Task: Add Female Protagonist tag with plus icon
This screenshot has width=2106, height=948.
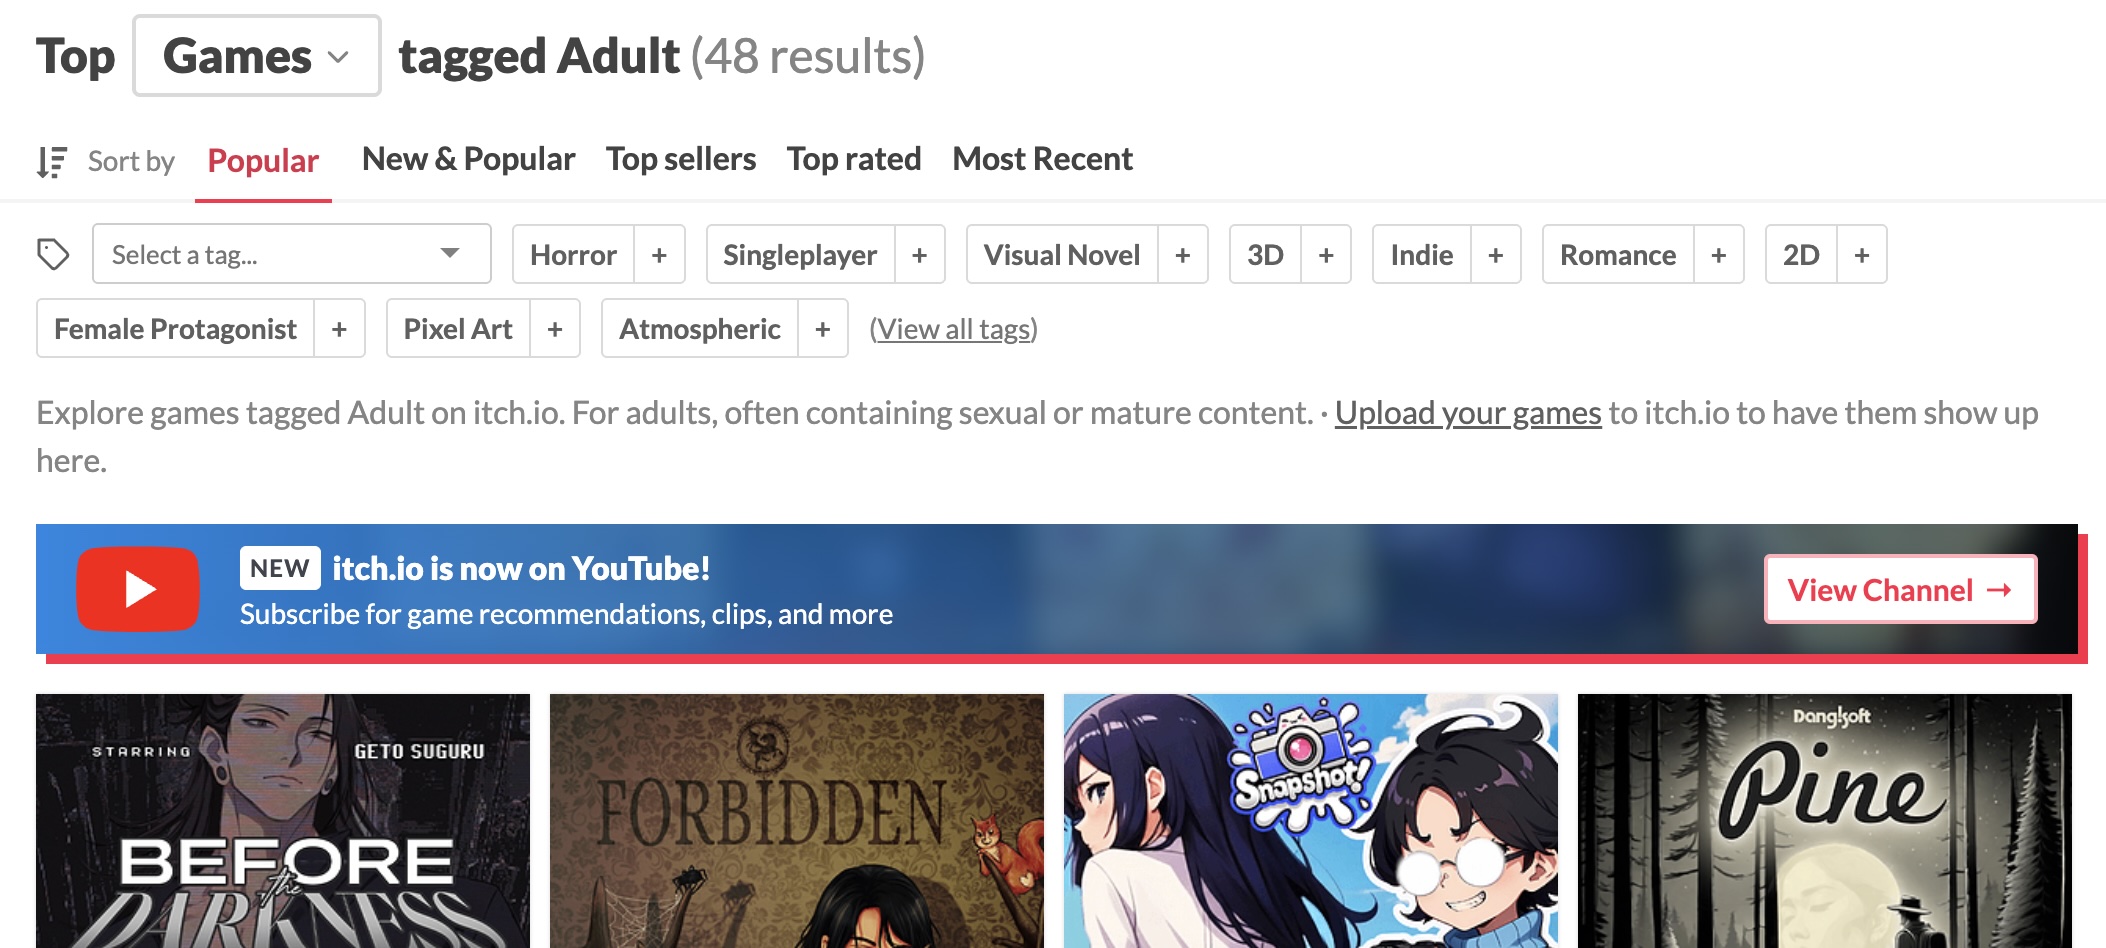Action: coord(339,329)
